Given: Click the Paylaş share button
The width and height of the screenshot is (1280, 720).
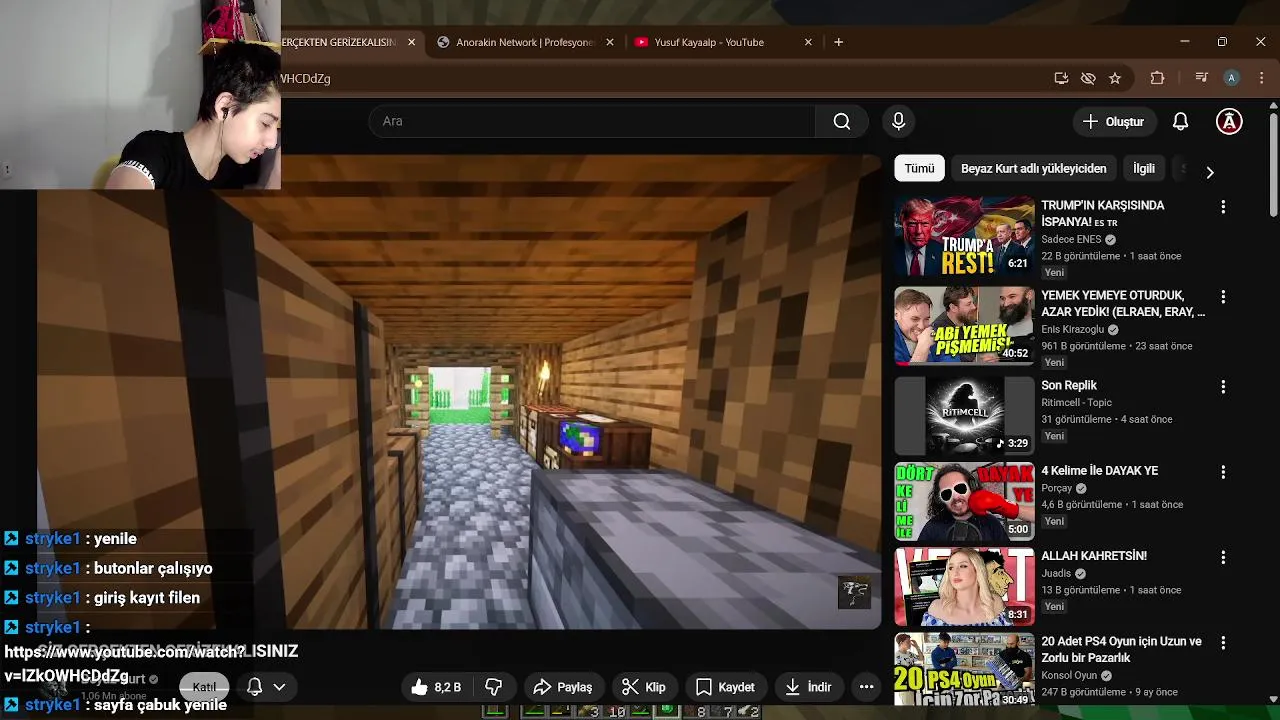Looking at the screenshot, I should coord(563,687).
